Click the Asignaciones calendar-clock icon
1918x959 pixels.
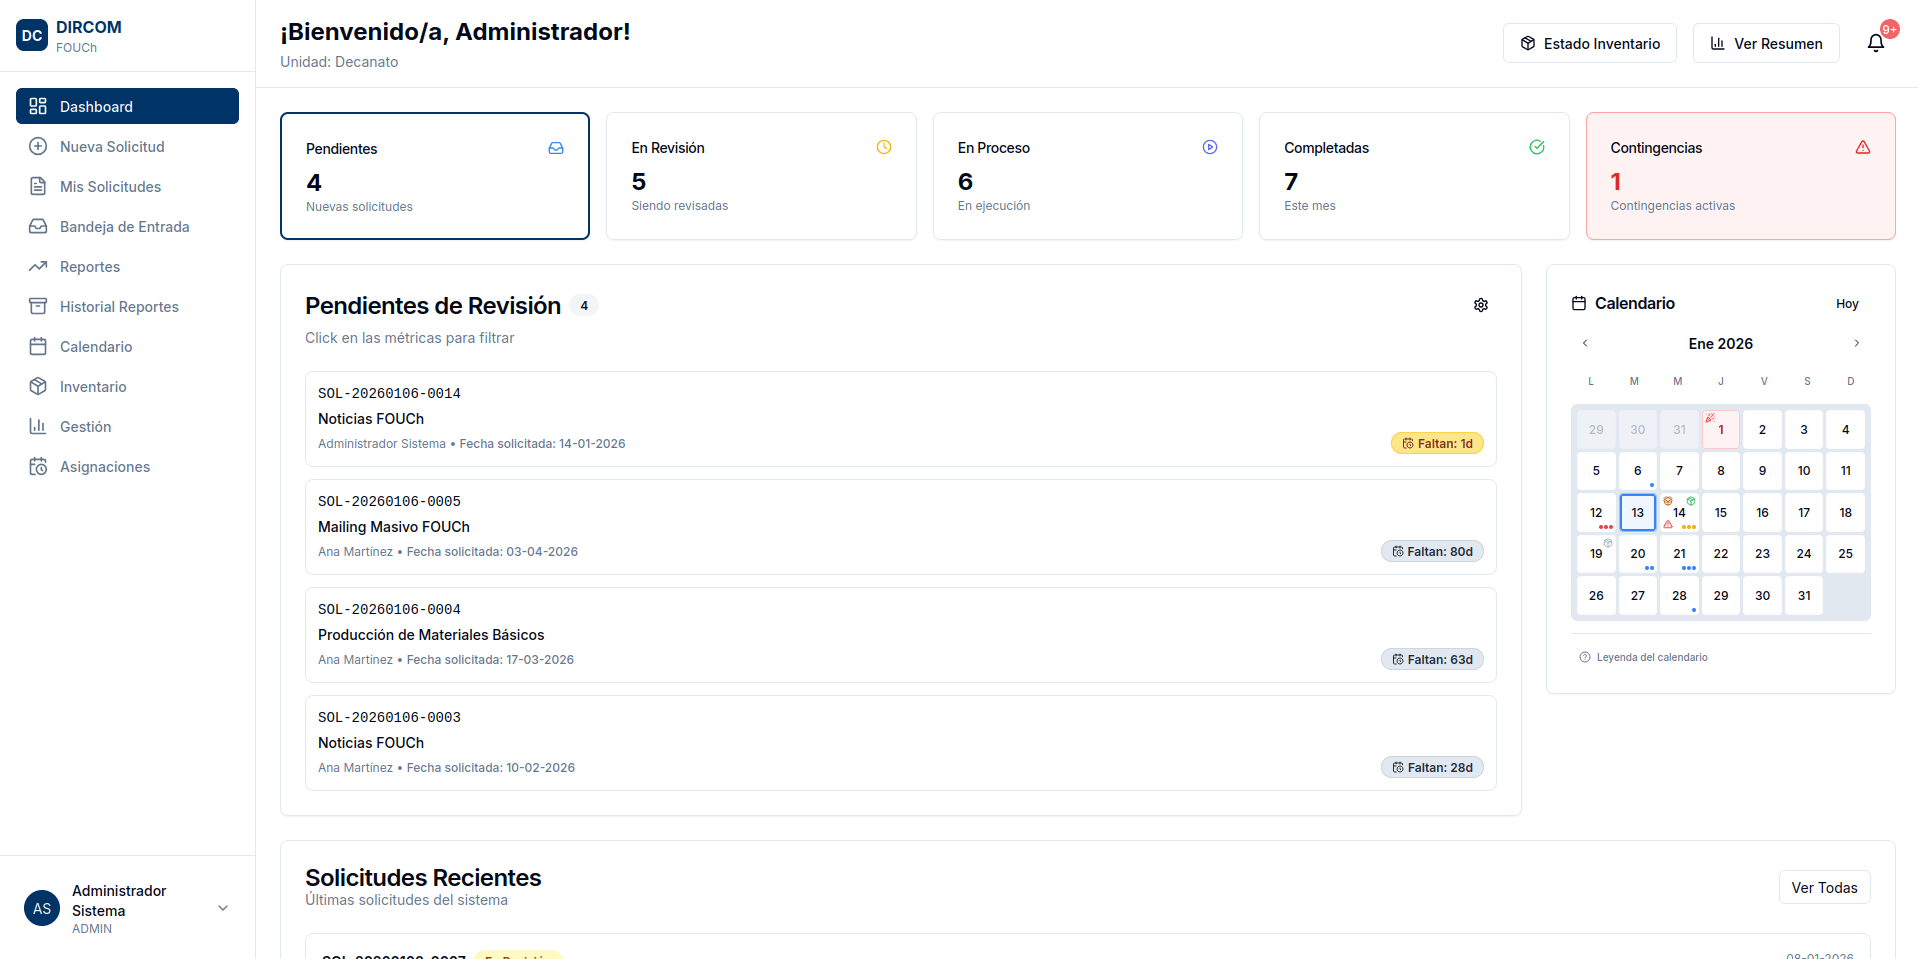[x=38, y=466]
